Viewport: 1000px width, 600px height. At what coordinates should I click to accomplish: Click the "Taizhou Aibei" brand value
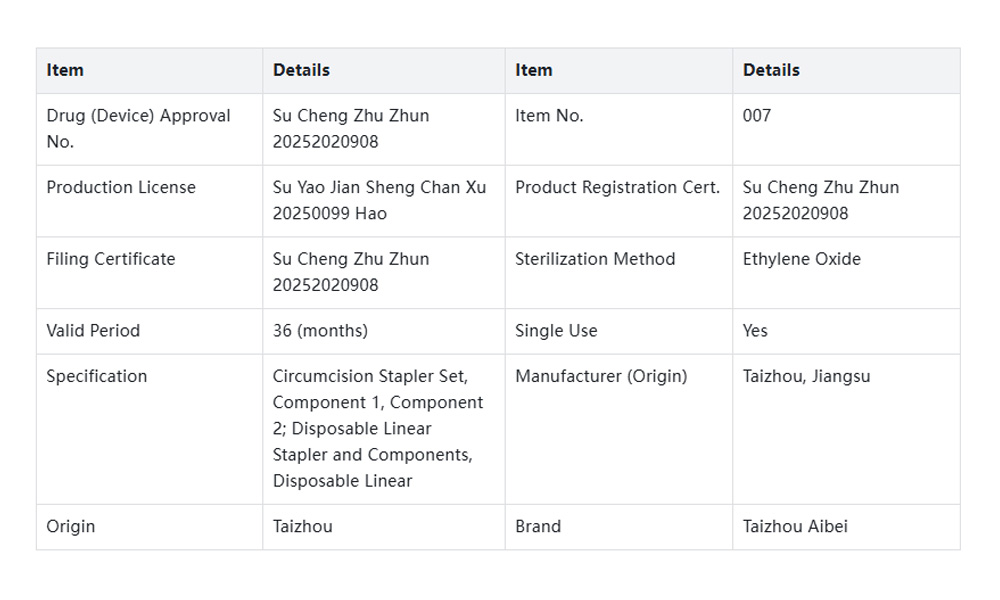[x=795, y=527]
